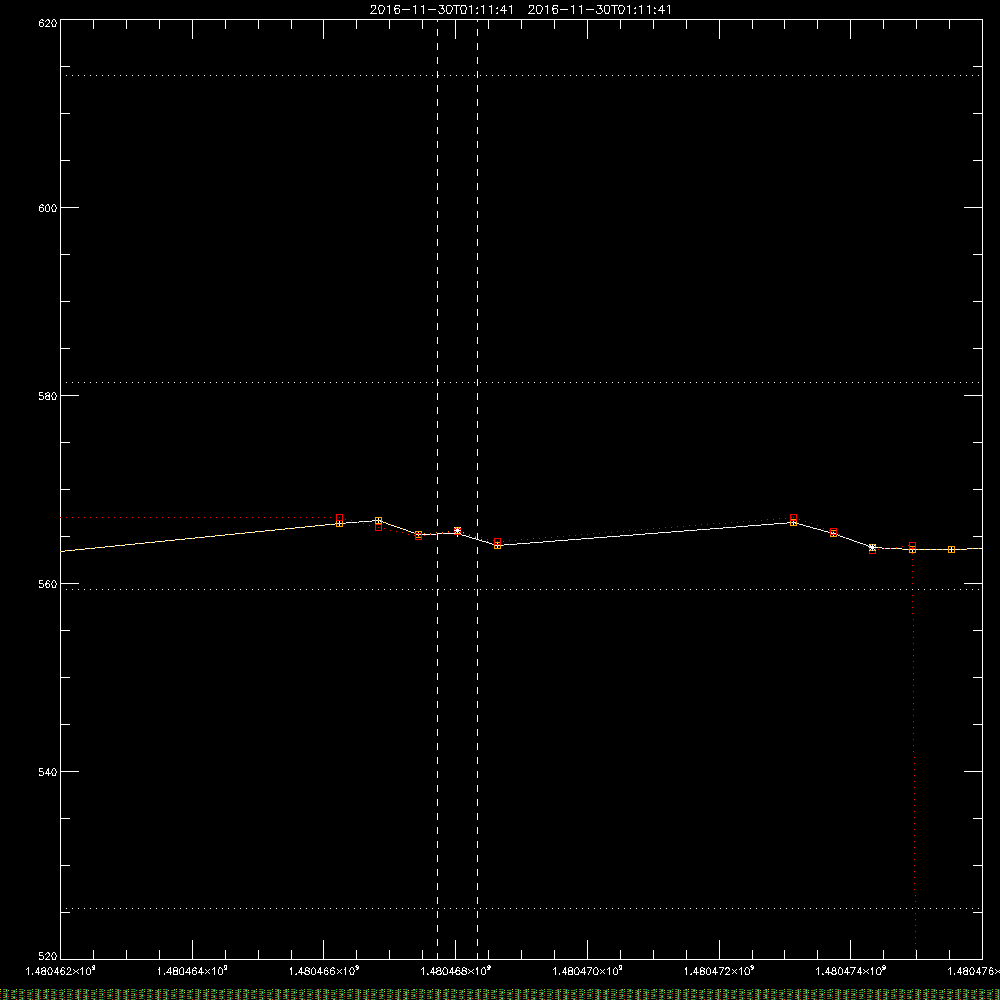The width and height of the screenshot is (1000, 1000).
Task: Click the 1.480466×10⁹ x-axis label
Action: click(x=324, y=971)
